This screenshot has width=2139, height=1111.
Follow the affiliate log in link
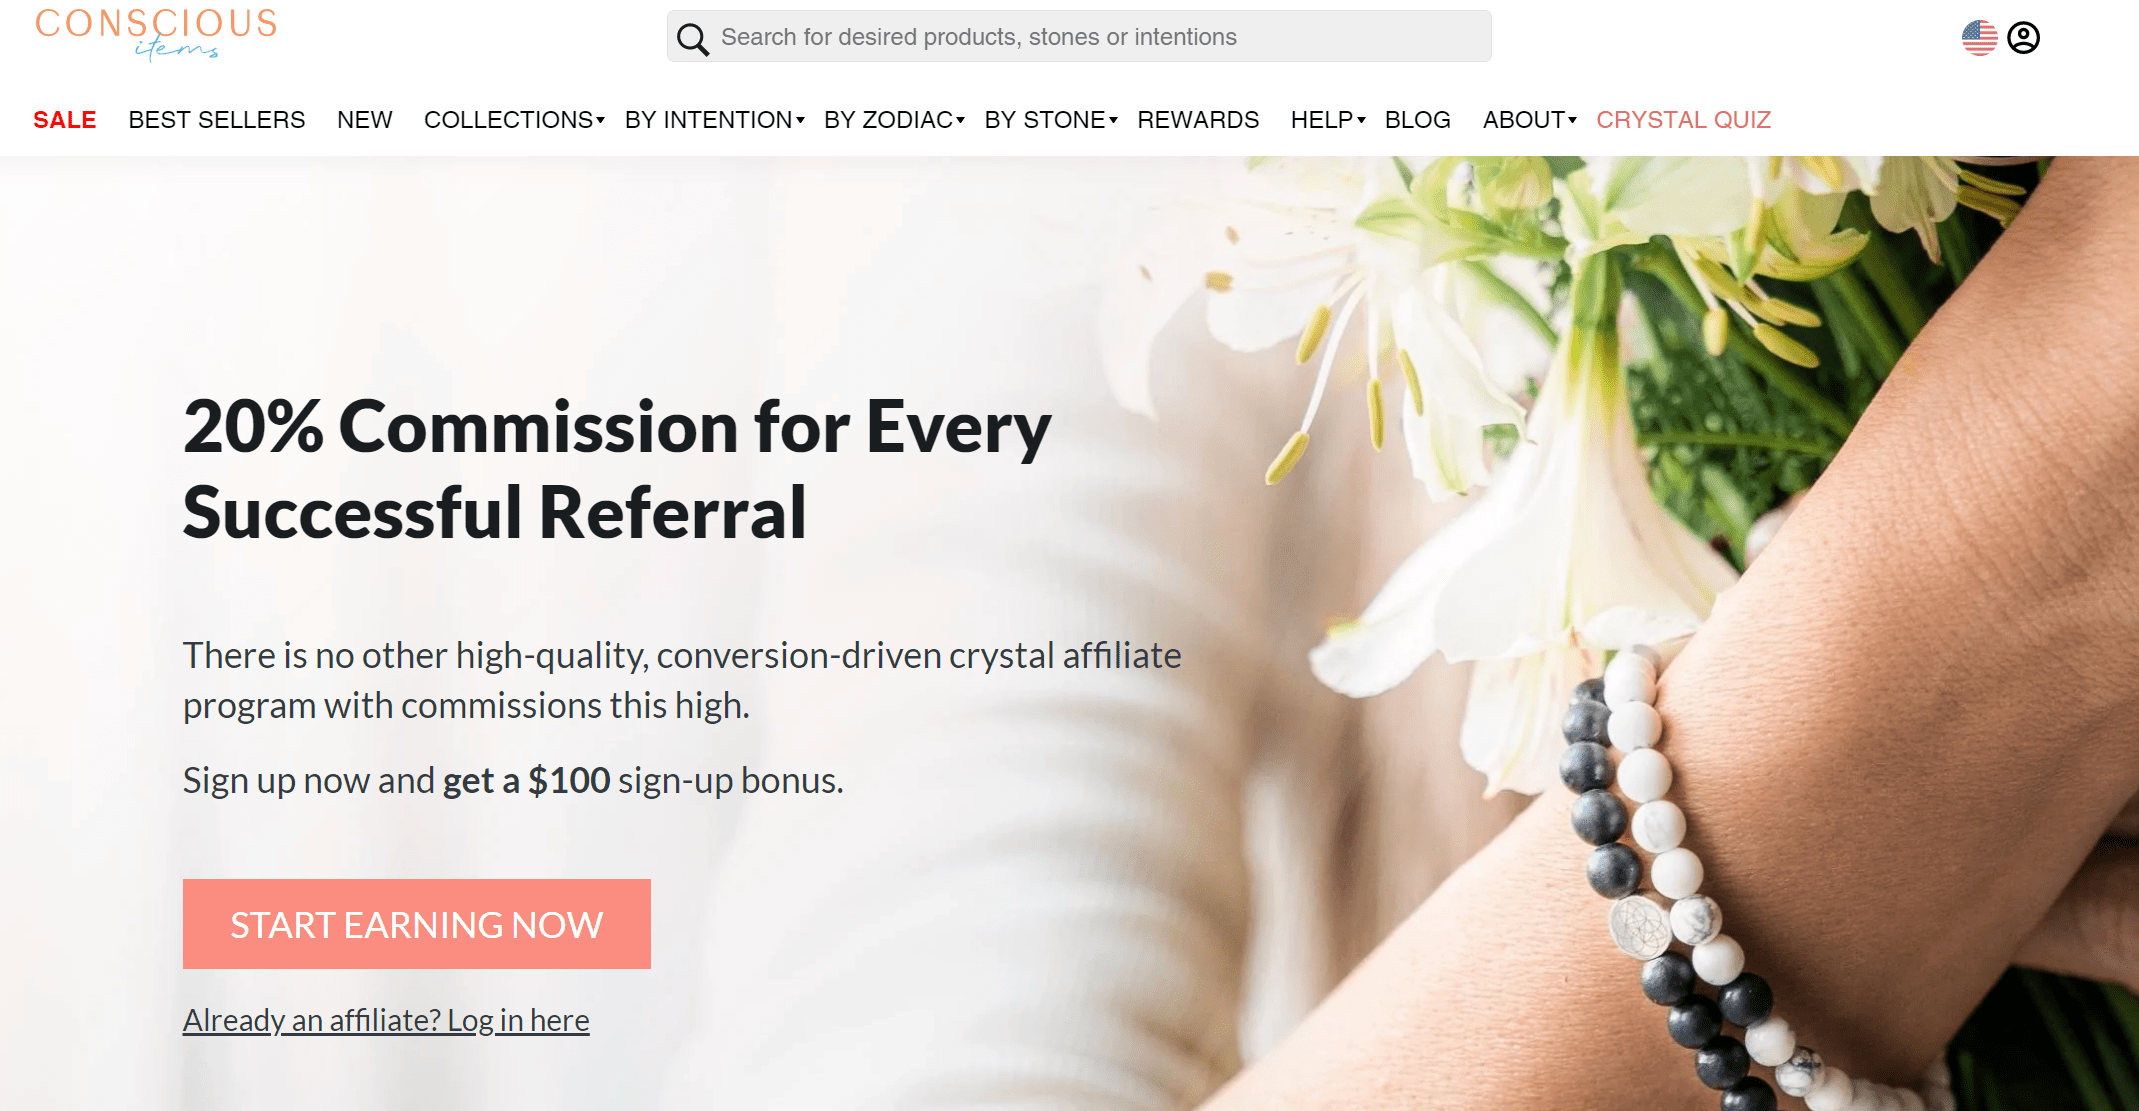click(x=386, y=1020)
